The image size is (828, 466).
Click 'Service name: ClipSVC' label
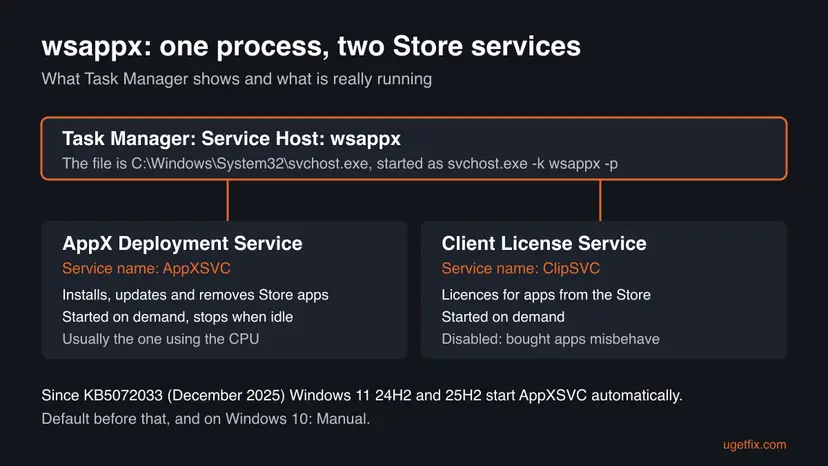(x=521, y=268)
